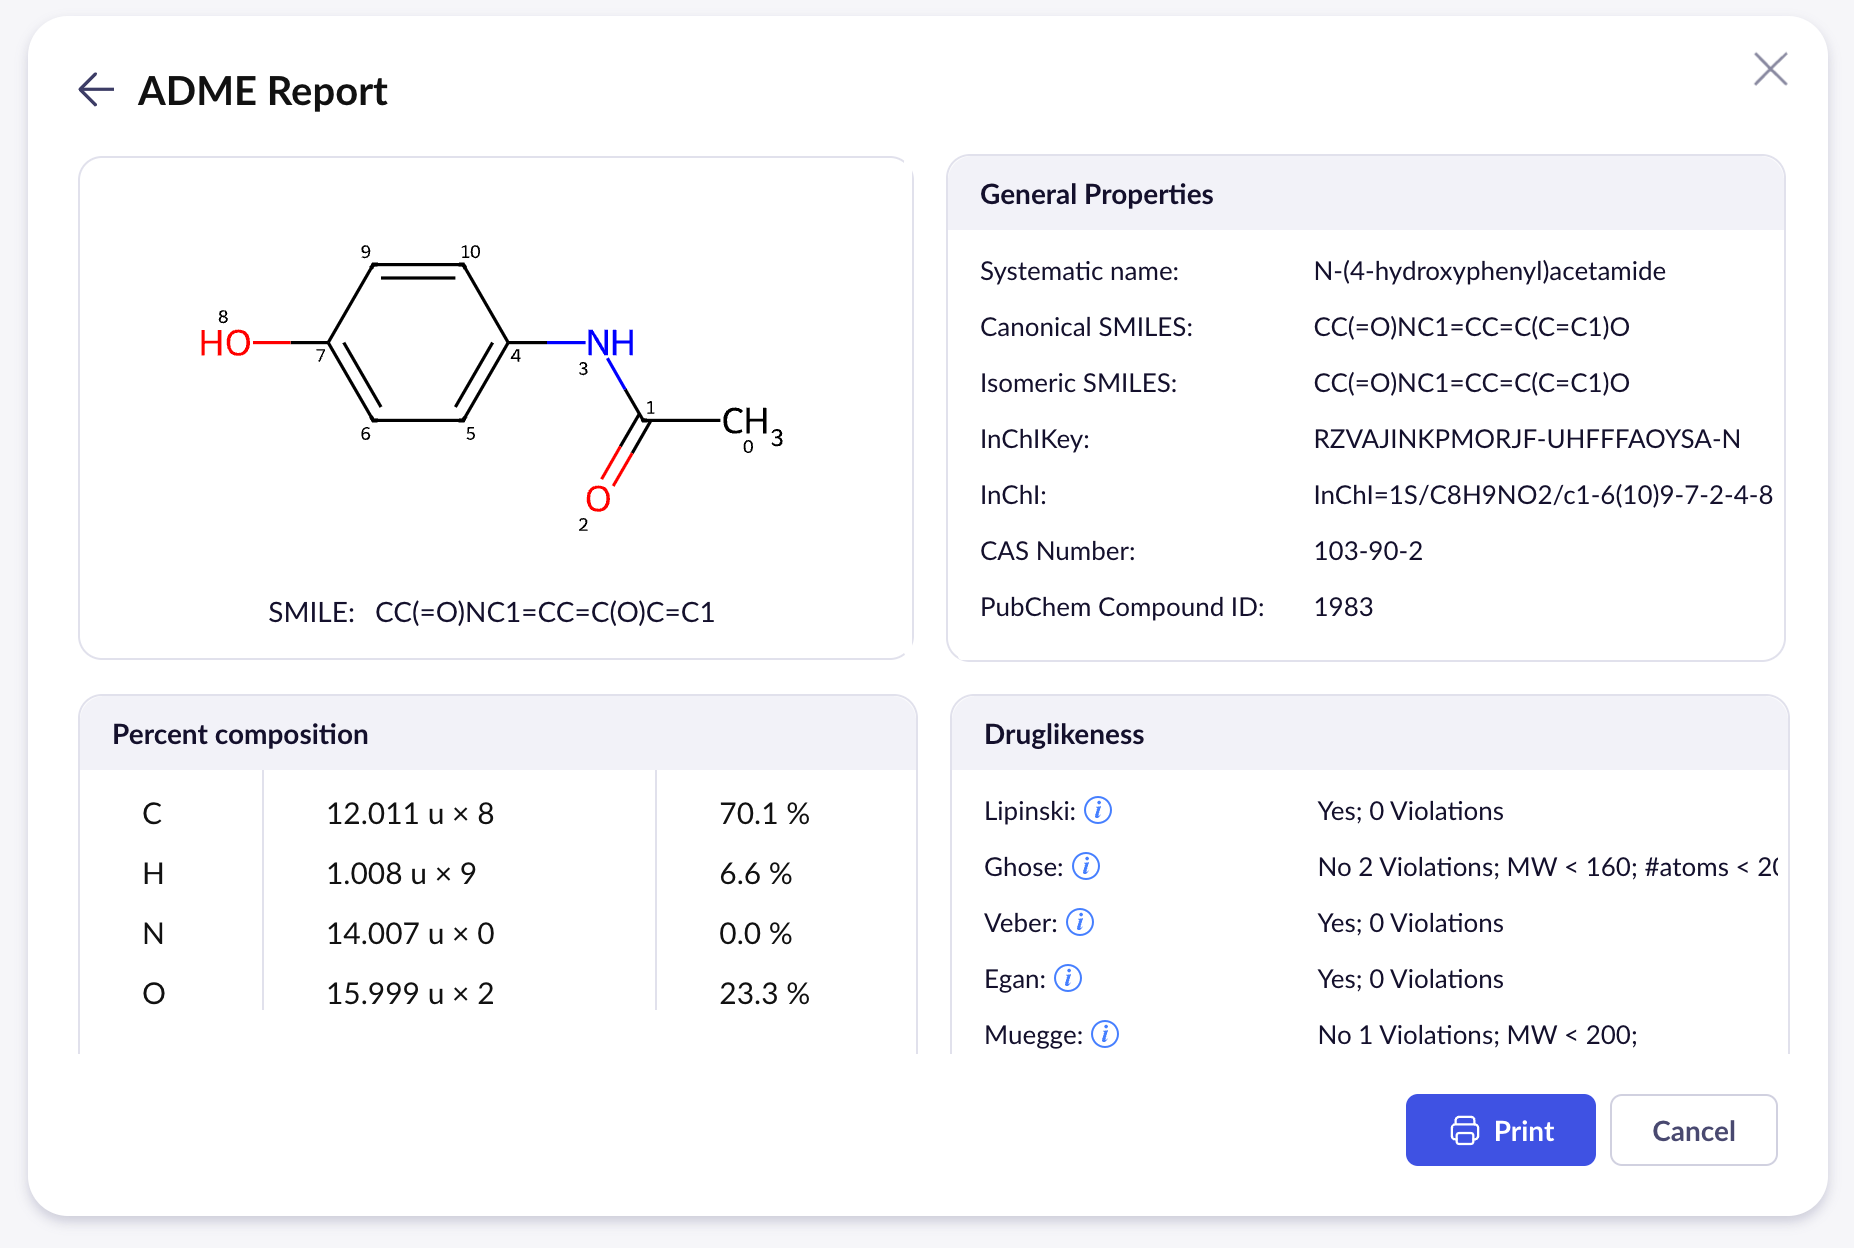Cancel the ADME report dialog
This screenshot has height=1248, width=1854.
coord(1693,1130)
